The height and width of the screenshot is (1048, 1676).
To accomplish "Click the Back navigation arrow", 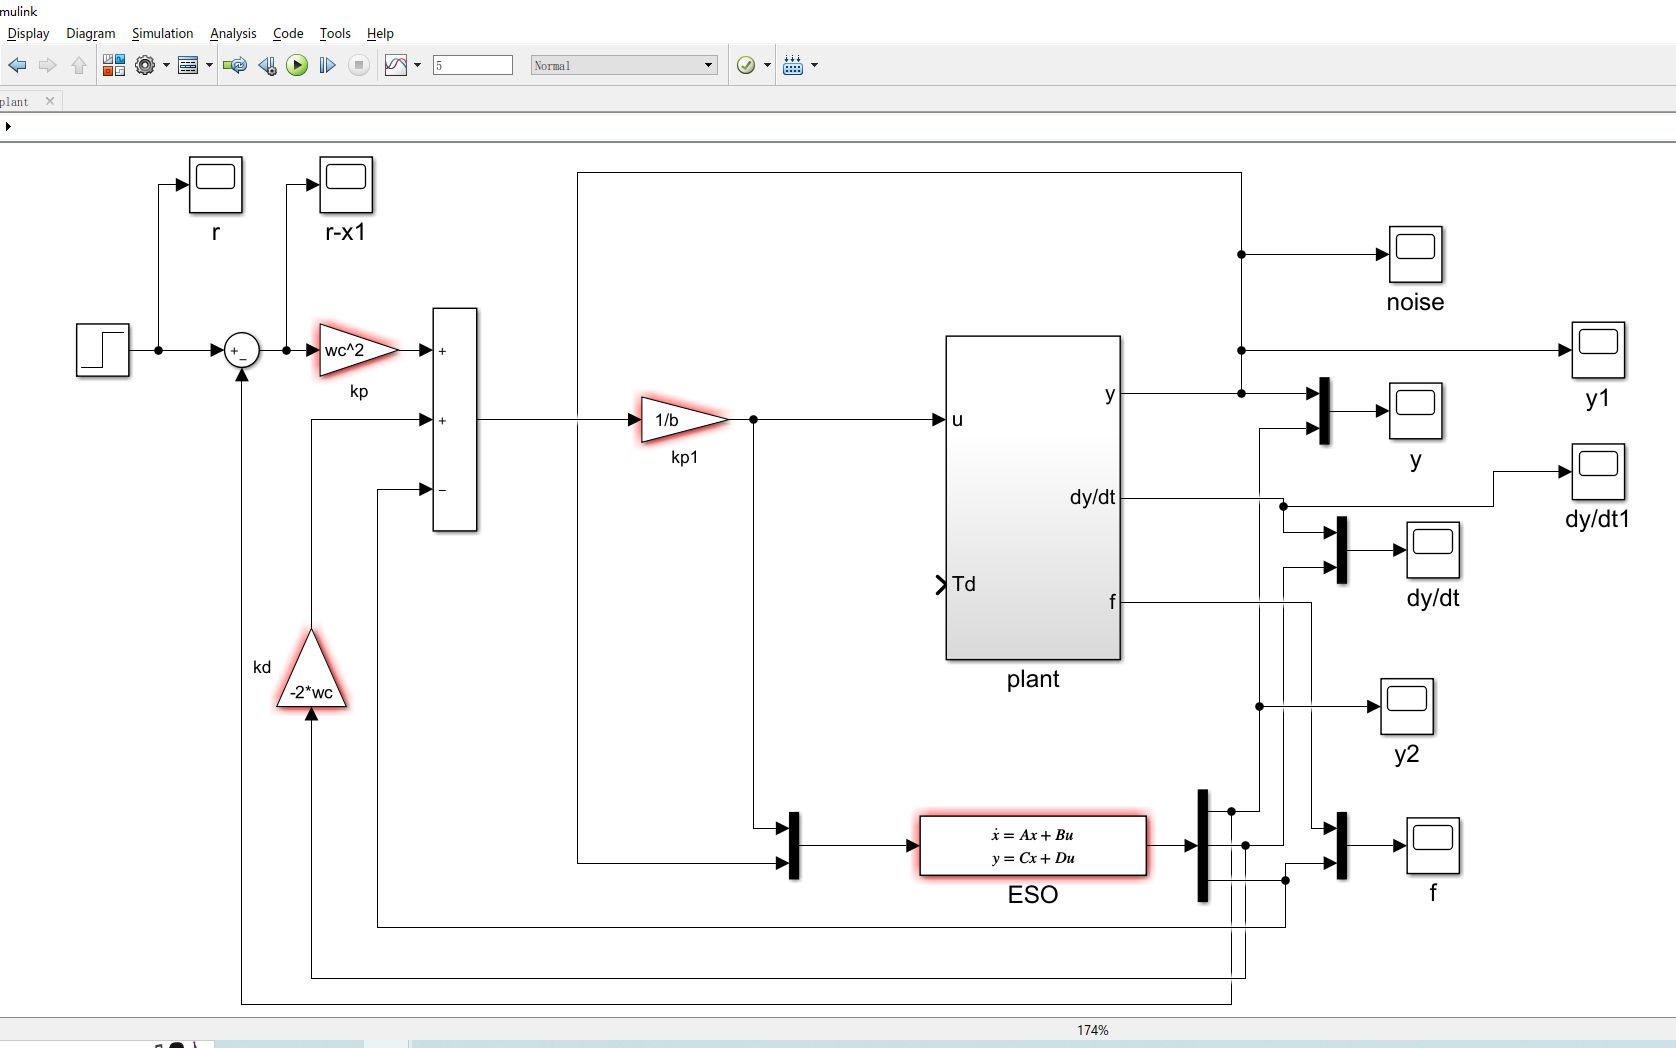I will click(17, 65).
